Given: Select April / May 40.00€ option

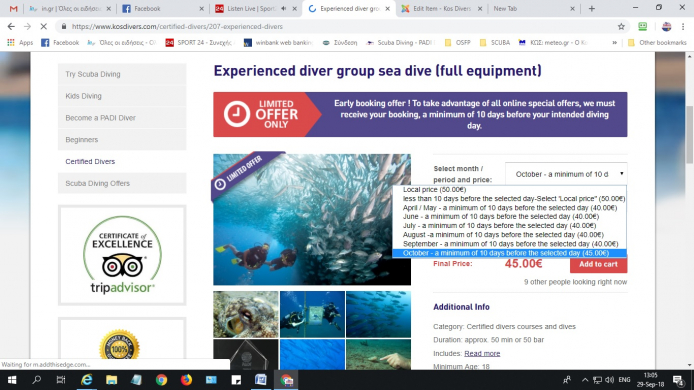Looking at the screenshot, I should 509,208.
